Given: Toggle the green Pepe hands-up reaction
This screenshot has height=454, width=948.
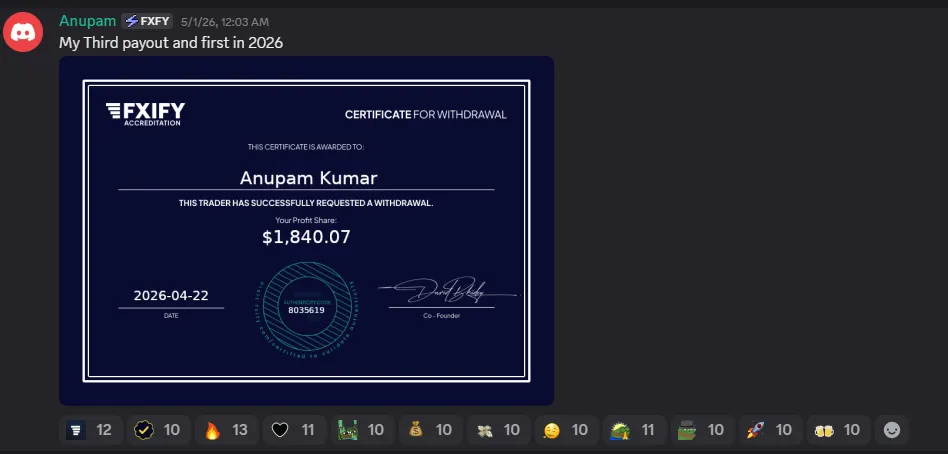Looking at the screenshot, I should click(x=362, y=430).
